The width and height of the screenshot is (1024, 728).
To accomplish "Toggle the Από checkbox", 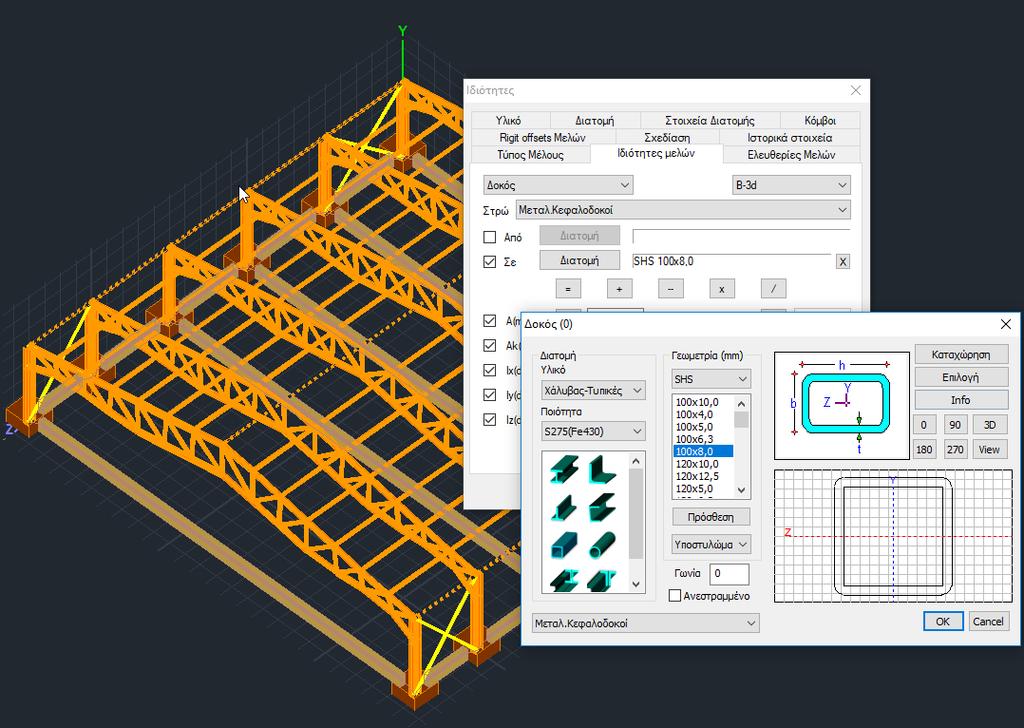I will [x=490, y=237].
